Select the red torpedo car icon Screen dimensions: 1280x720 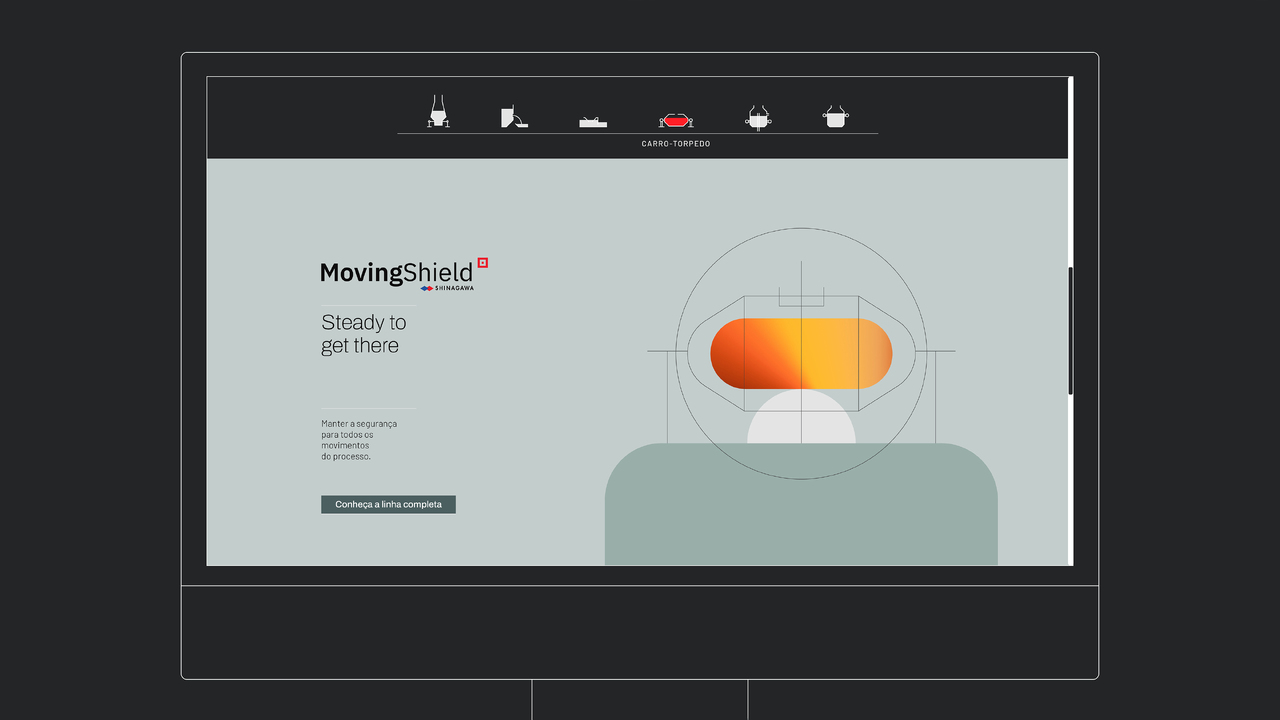coord(676,120)
